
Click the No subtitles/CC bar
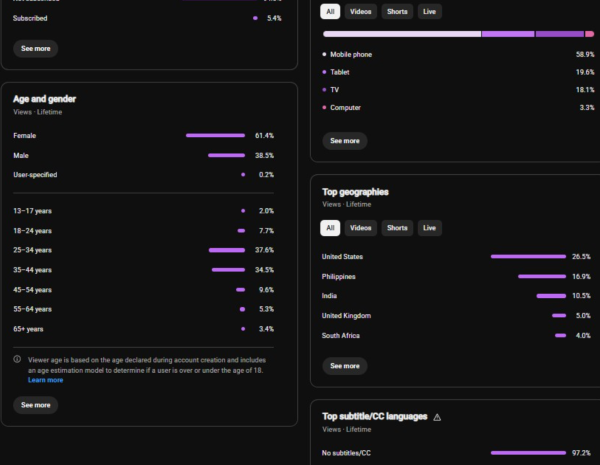point(528,453)
